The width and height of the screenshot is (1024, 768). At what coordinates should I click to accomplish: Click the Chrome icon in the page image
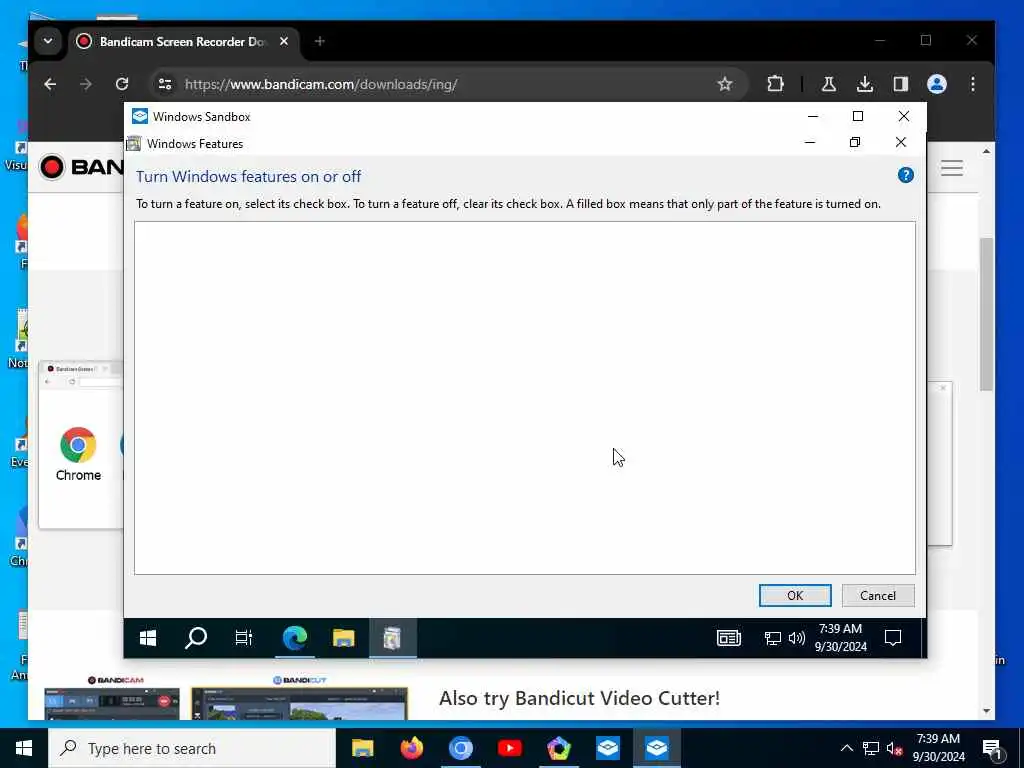[78, 445]
